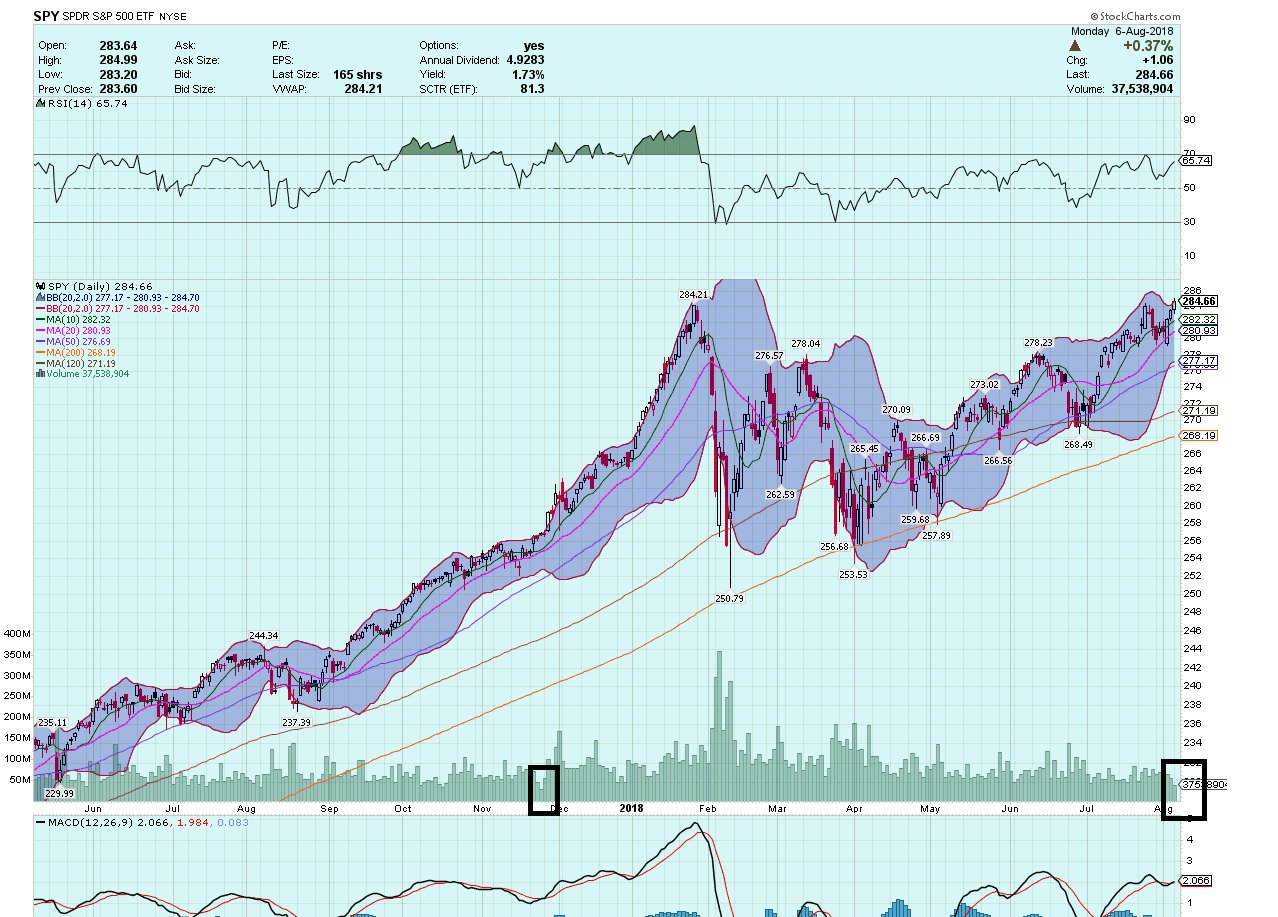Image resolution: width=1278 pixels, height=917 pixels.
Task: Click the 256.68 price label
Action: tap(833, 547)
